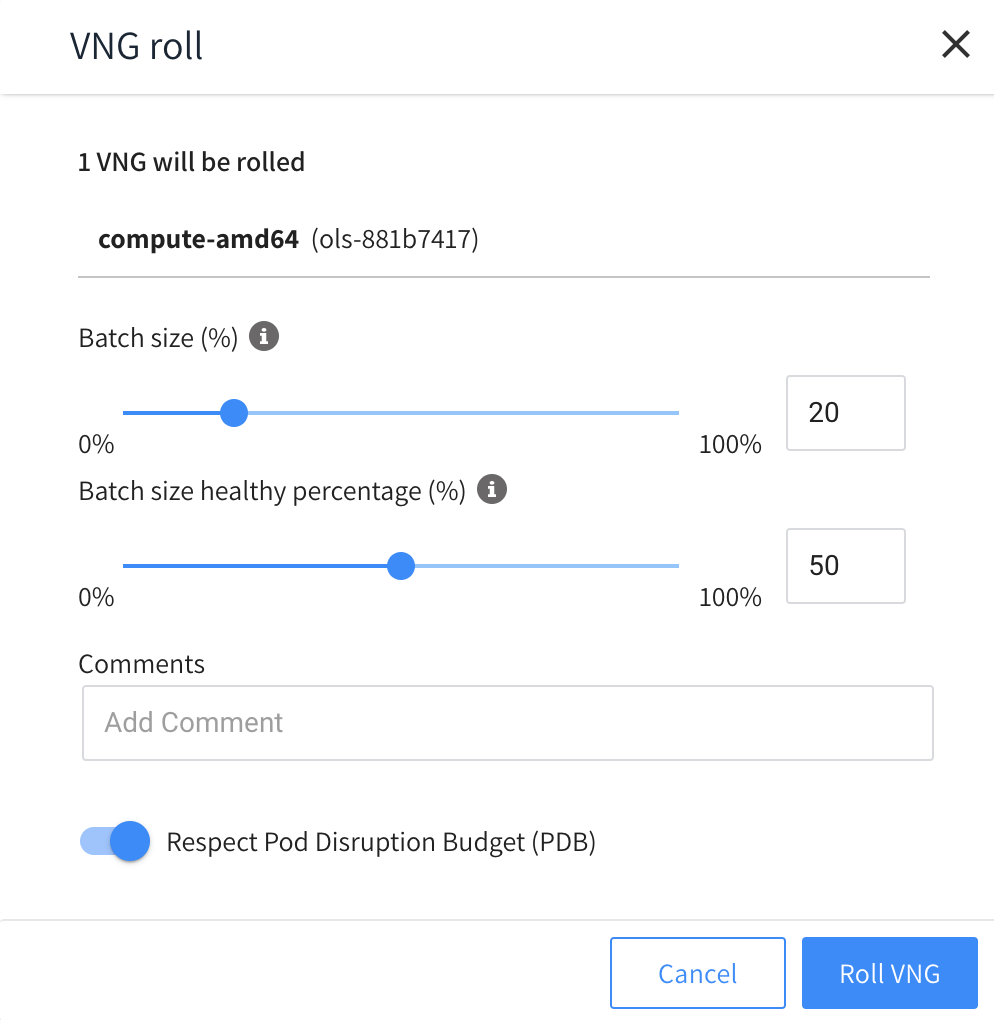
Task: Focus the healthy percentage field showing 50
Action: click(x=845, y=566)
